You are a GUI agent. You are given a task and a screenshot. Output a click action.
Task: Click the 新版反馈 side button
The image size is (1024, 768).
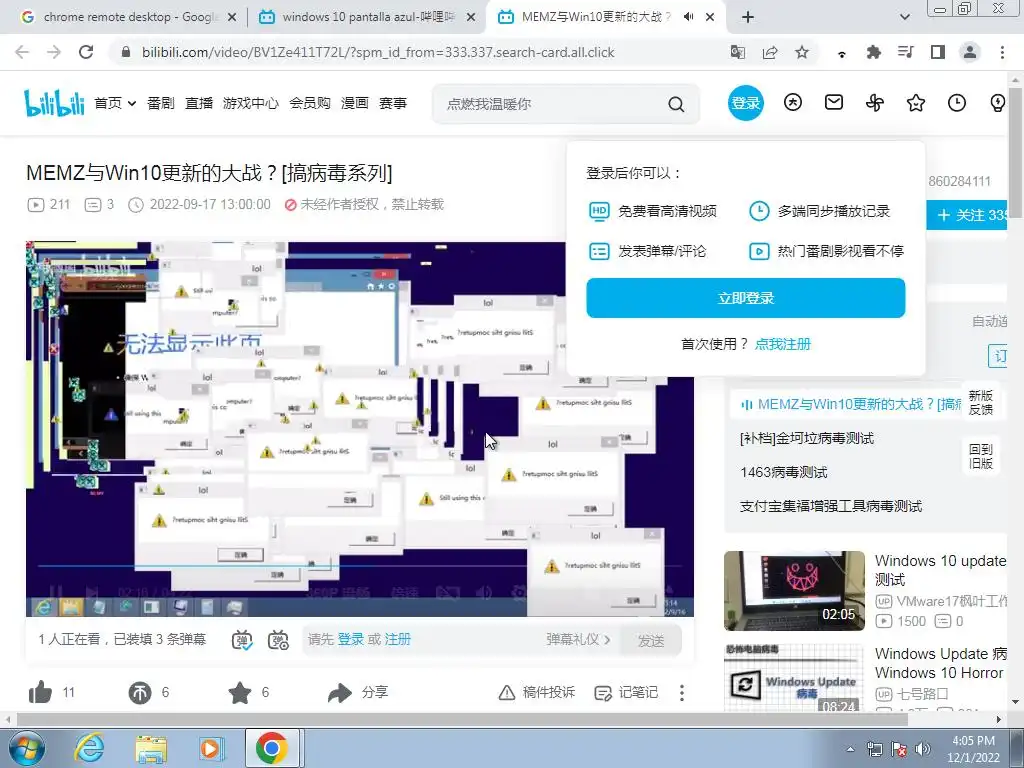tap(980, 403)
